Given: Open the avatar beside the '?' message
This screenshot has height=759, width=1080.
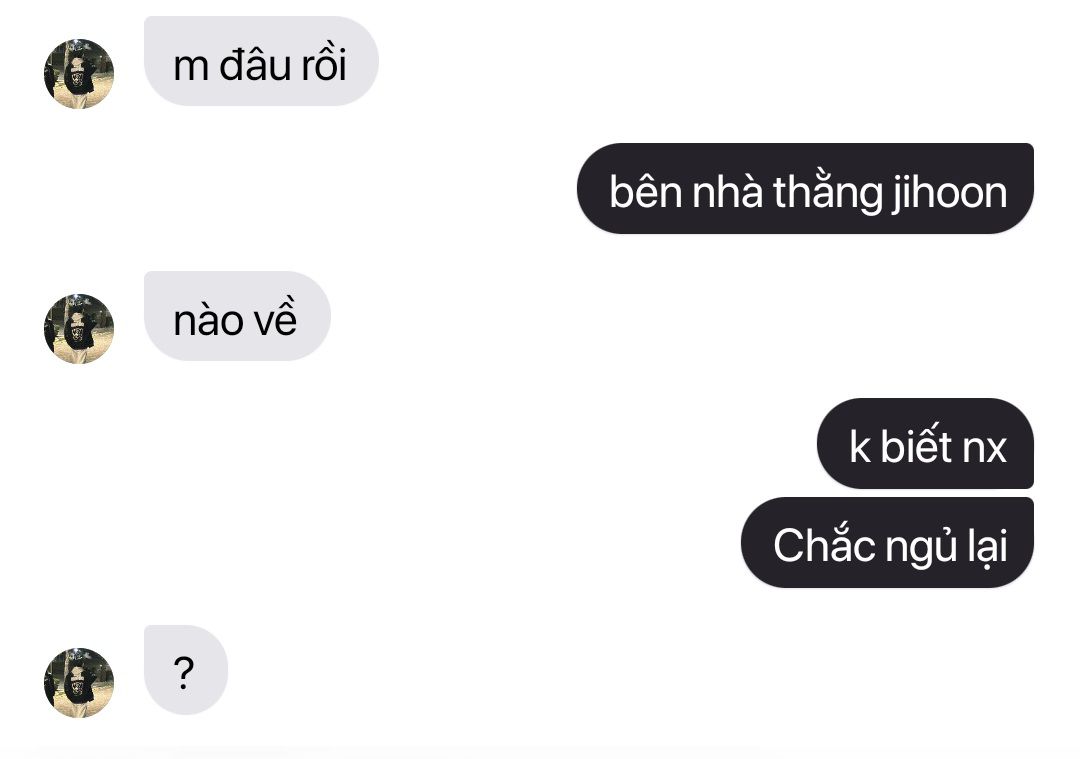Looking at the screenshot, I should point(79,683).
